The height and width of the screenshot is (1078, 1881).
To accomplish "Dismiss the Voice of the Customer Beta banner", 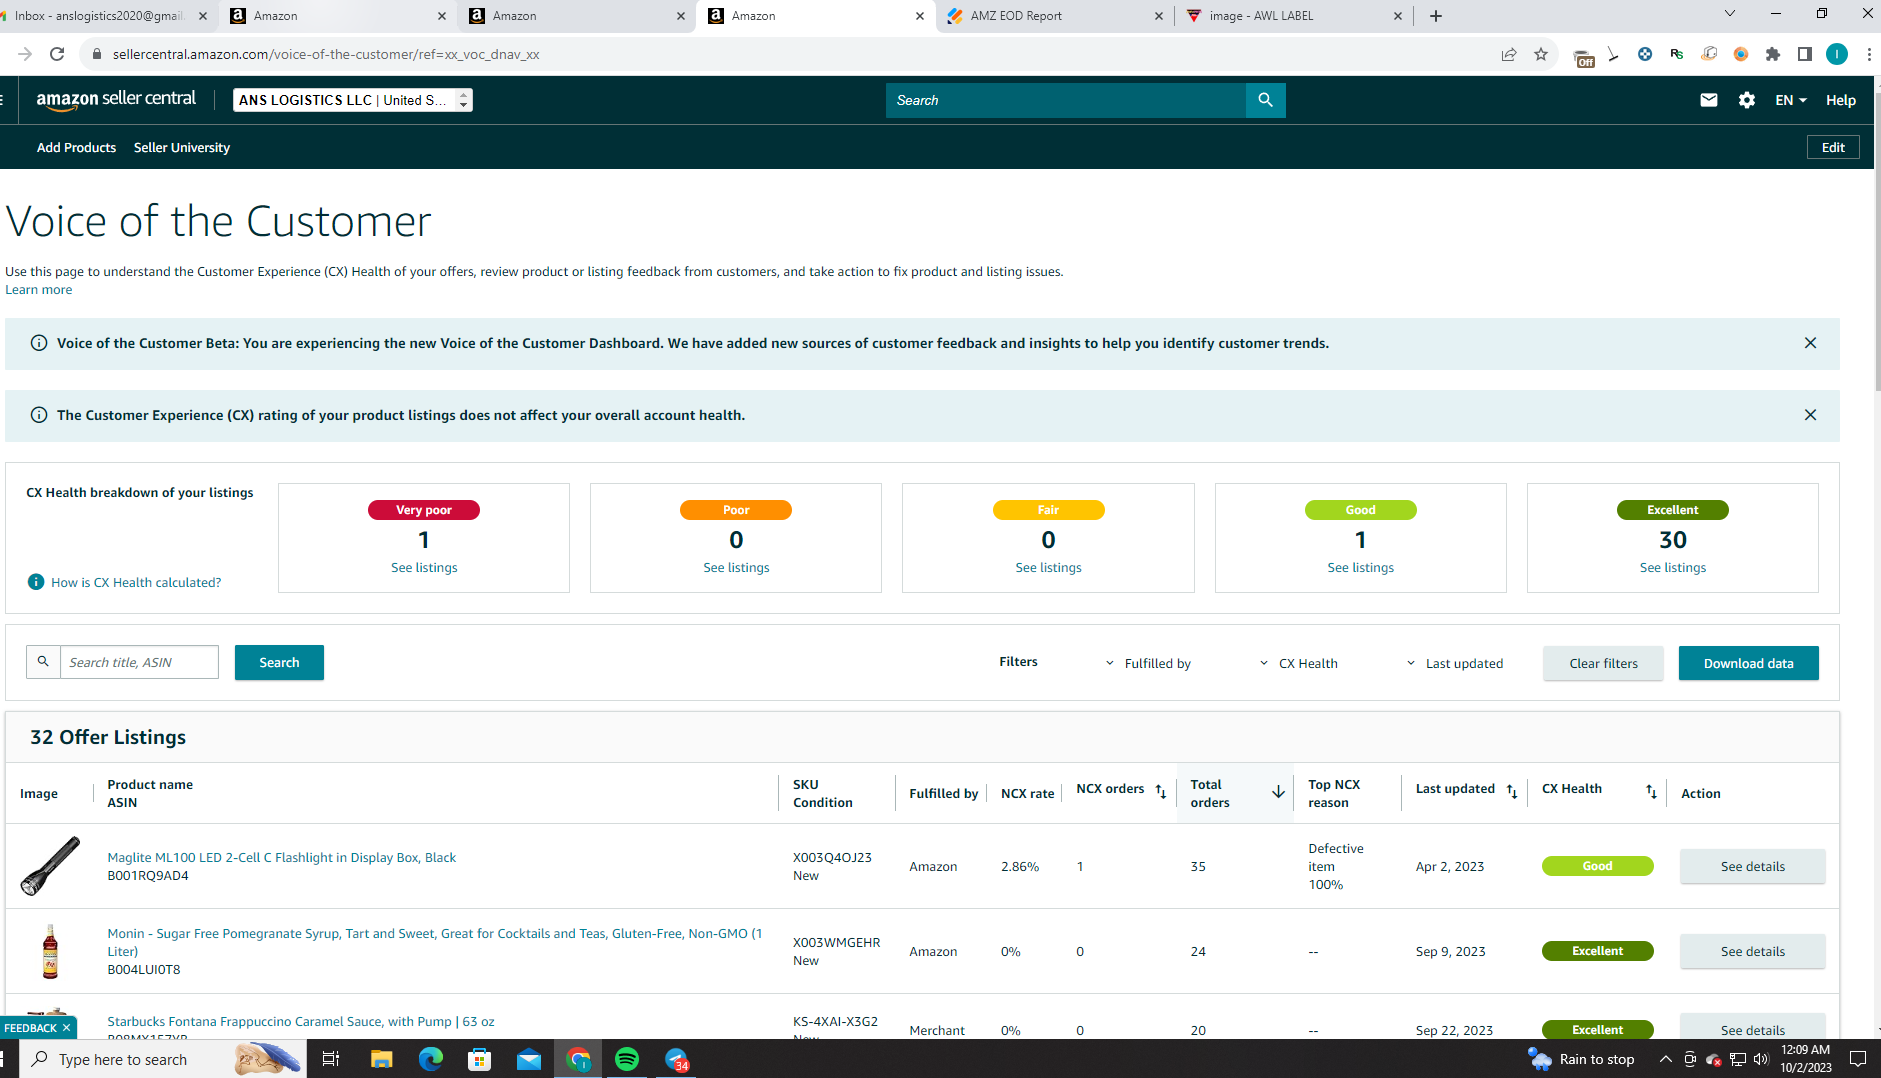I will coord(1810,343).
